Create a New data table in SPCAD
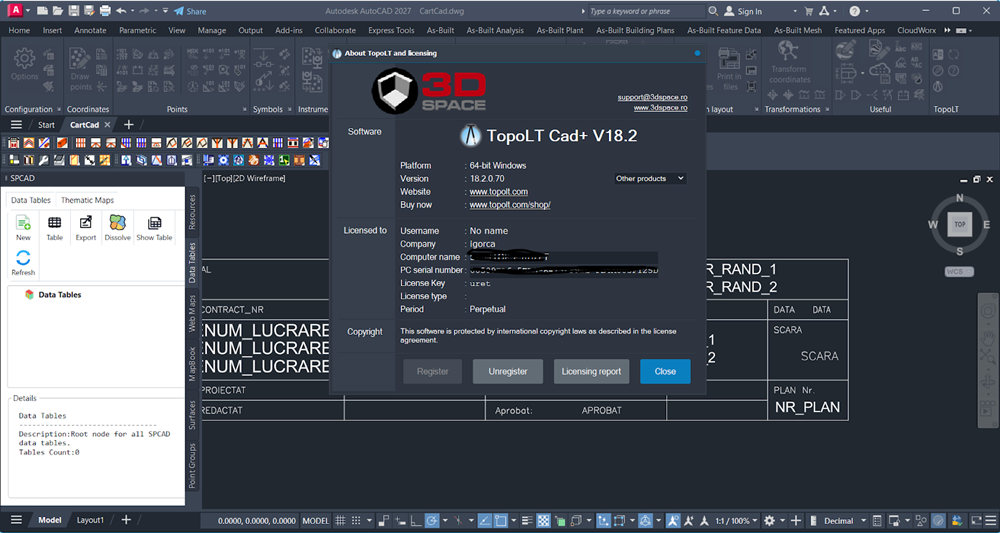Image resolution: width=1000 pixels, height=533 pixels. click(24, 228)
